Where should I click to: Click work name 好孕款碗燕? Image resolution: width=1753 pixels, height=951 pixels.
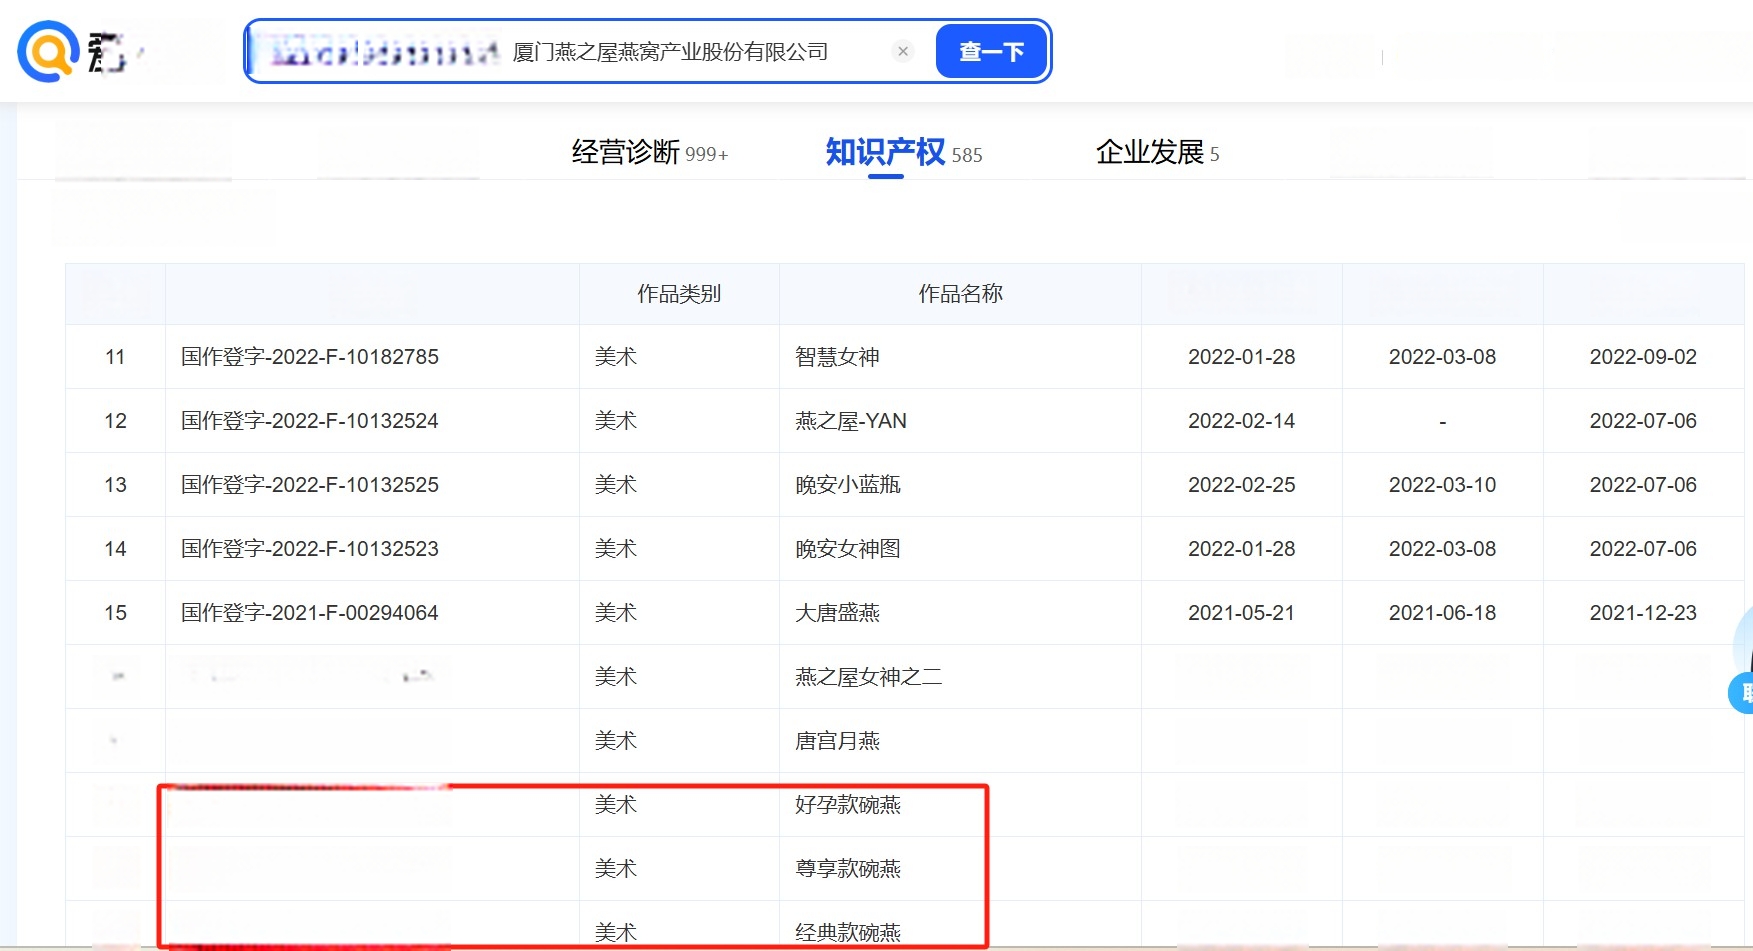[848, 805]
